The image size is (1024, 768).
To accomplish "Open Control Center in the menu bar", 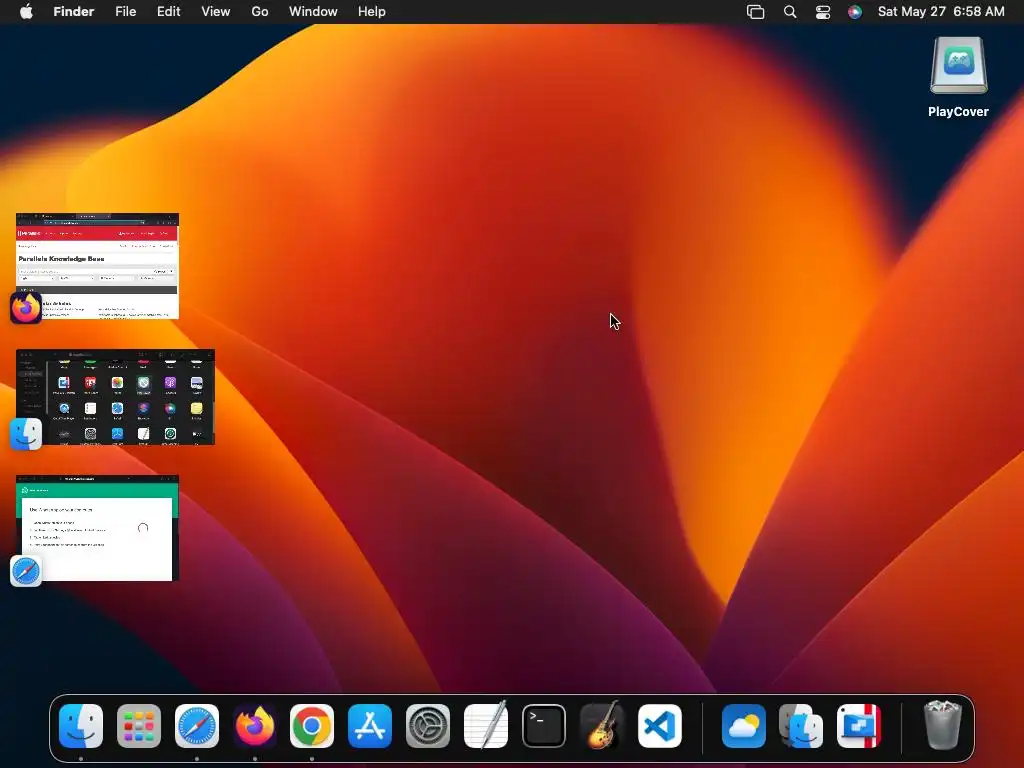I will coord(823,12).
